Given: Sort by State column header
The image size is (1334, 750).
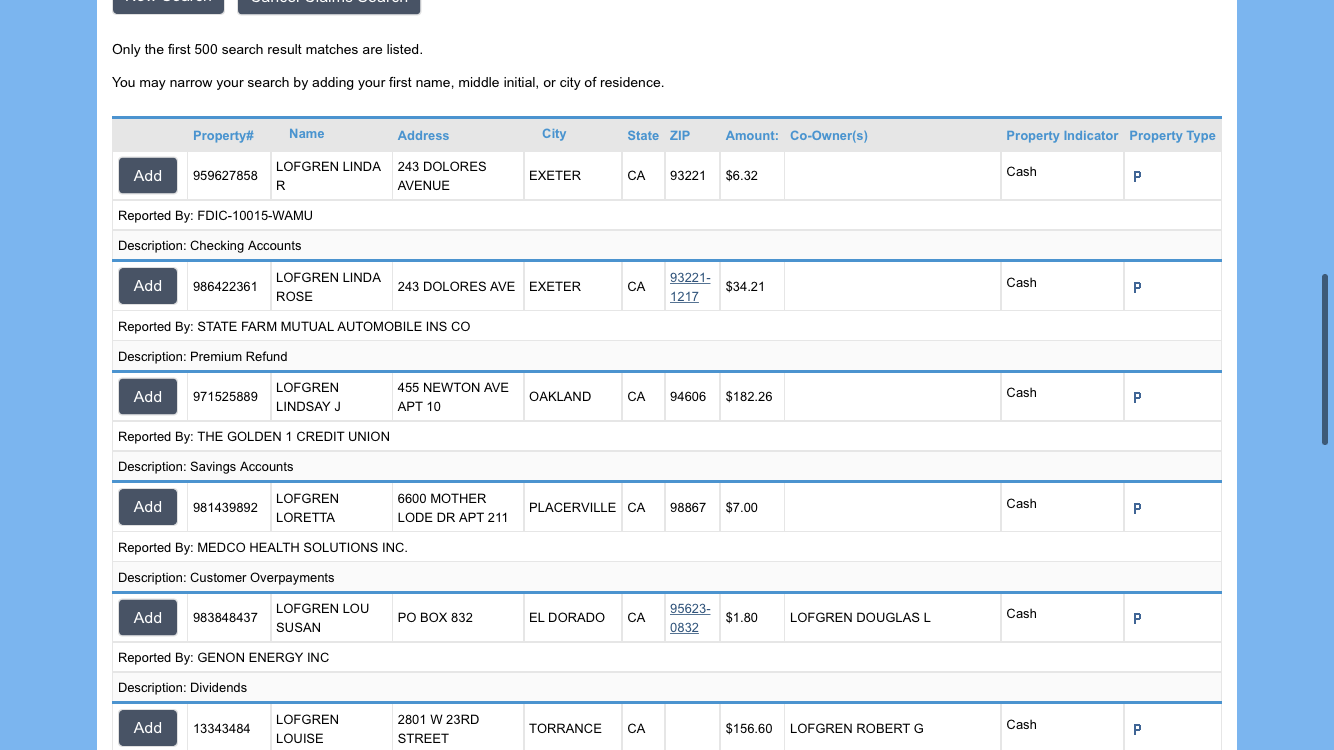Looking at the screenshot, I should coord(643,135).
